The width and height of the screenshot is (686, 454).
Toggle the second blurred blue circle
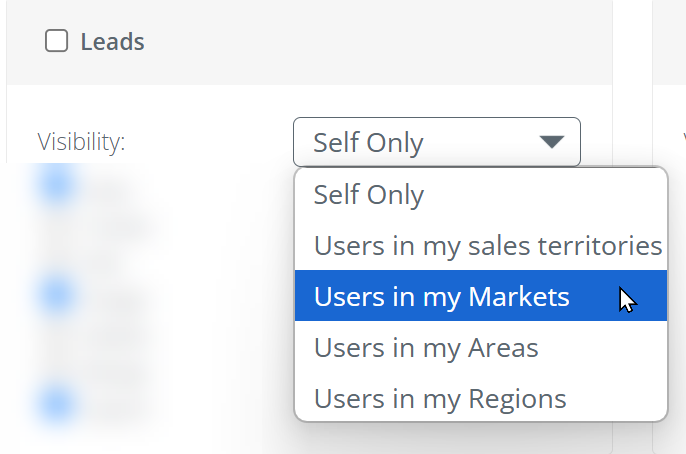coord(56,294)
